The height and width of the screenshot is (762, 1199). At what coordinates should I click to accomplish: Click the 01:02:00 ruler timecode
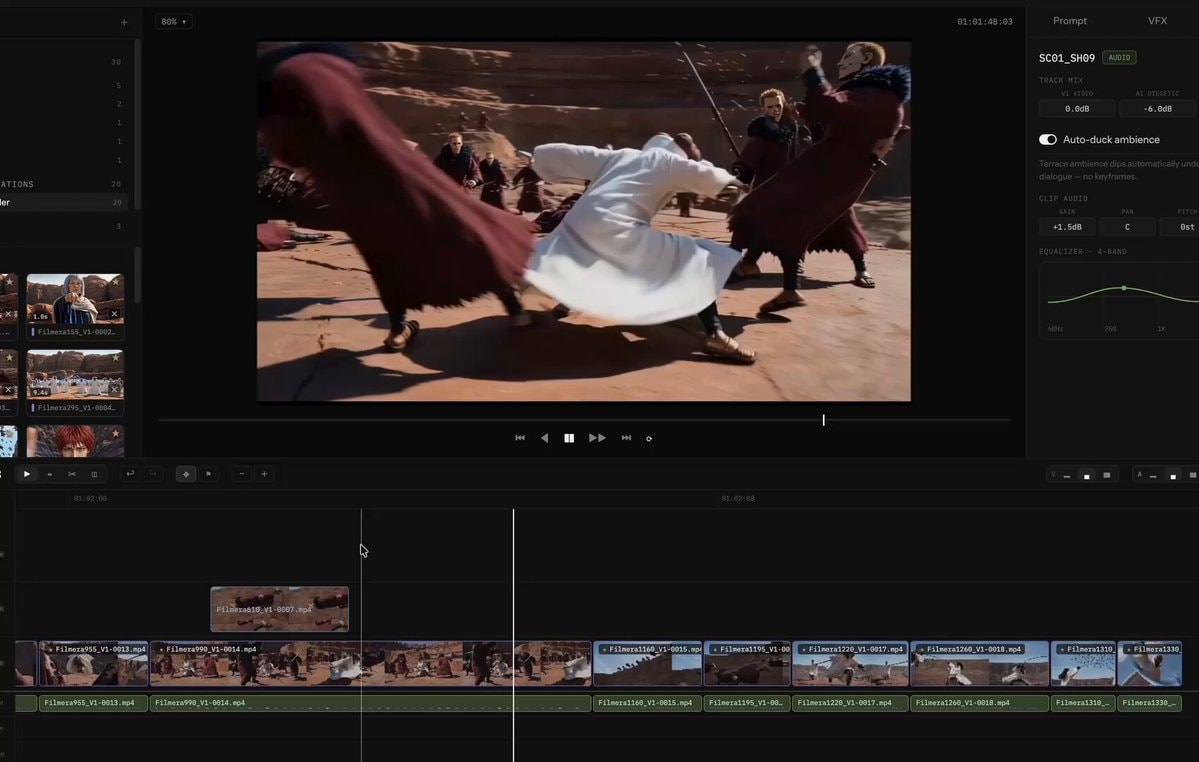click(90, 498)
